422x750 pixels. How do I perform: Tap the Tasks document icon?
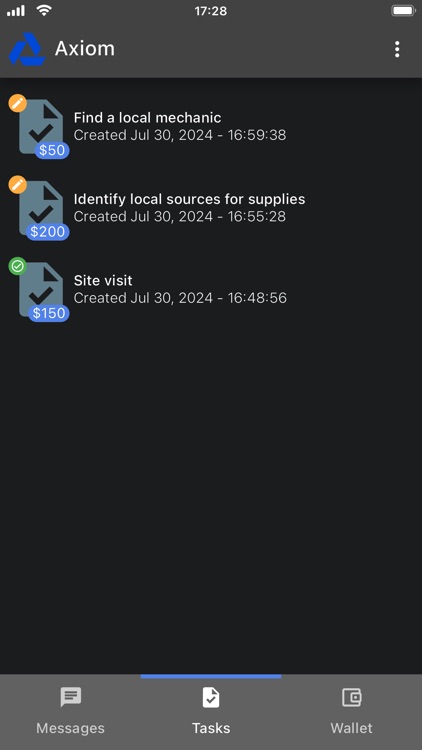coord(211,697)
